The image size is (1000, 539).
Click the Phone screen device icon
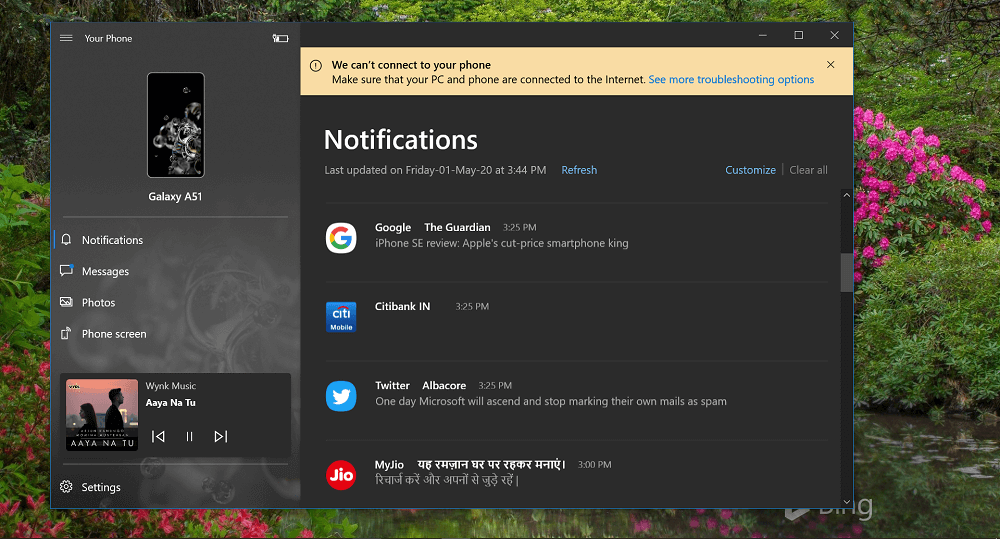[x=66, y=333]
